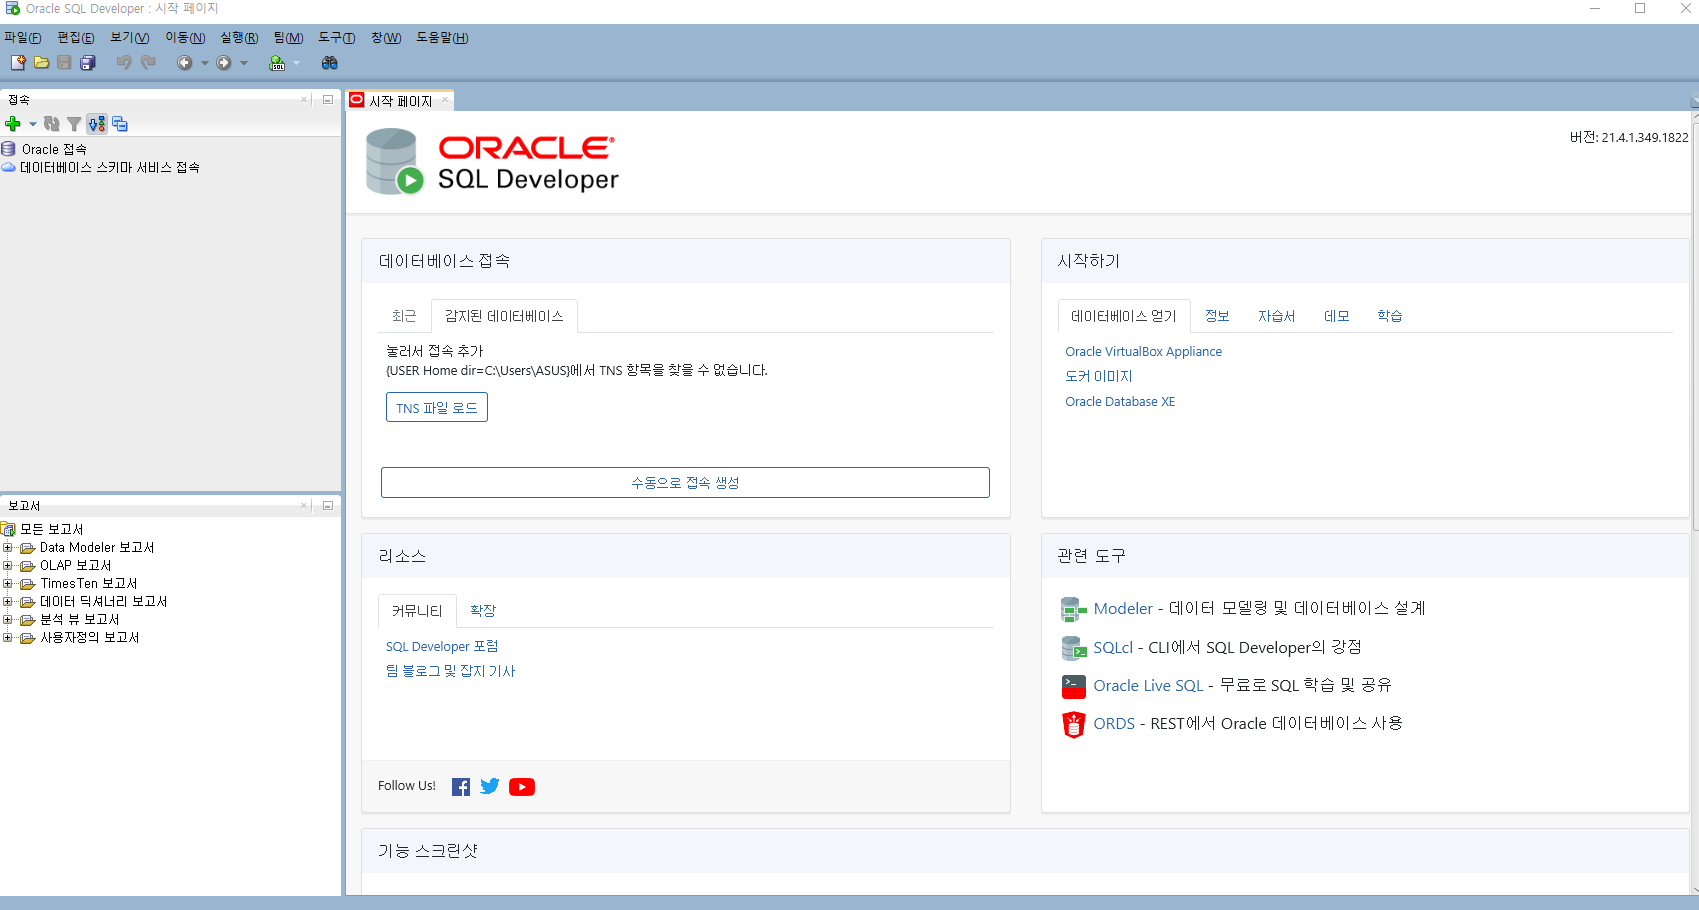
Task: Select the 시작 페이지 document tab
Action: tap(400, 101)
